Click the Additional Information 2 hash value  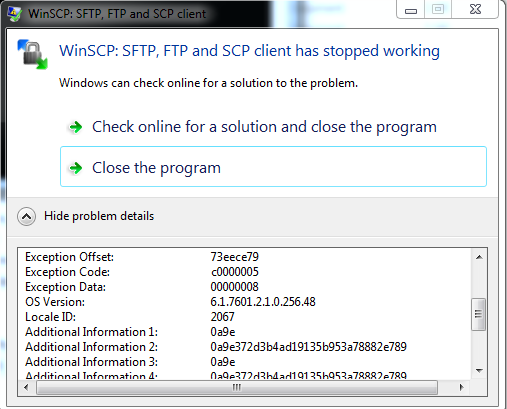point(308,347)
